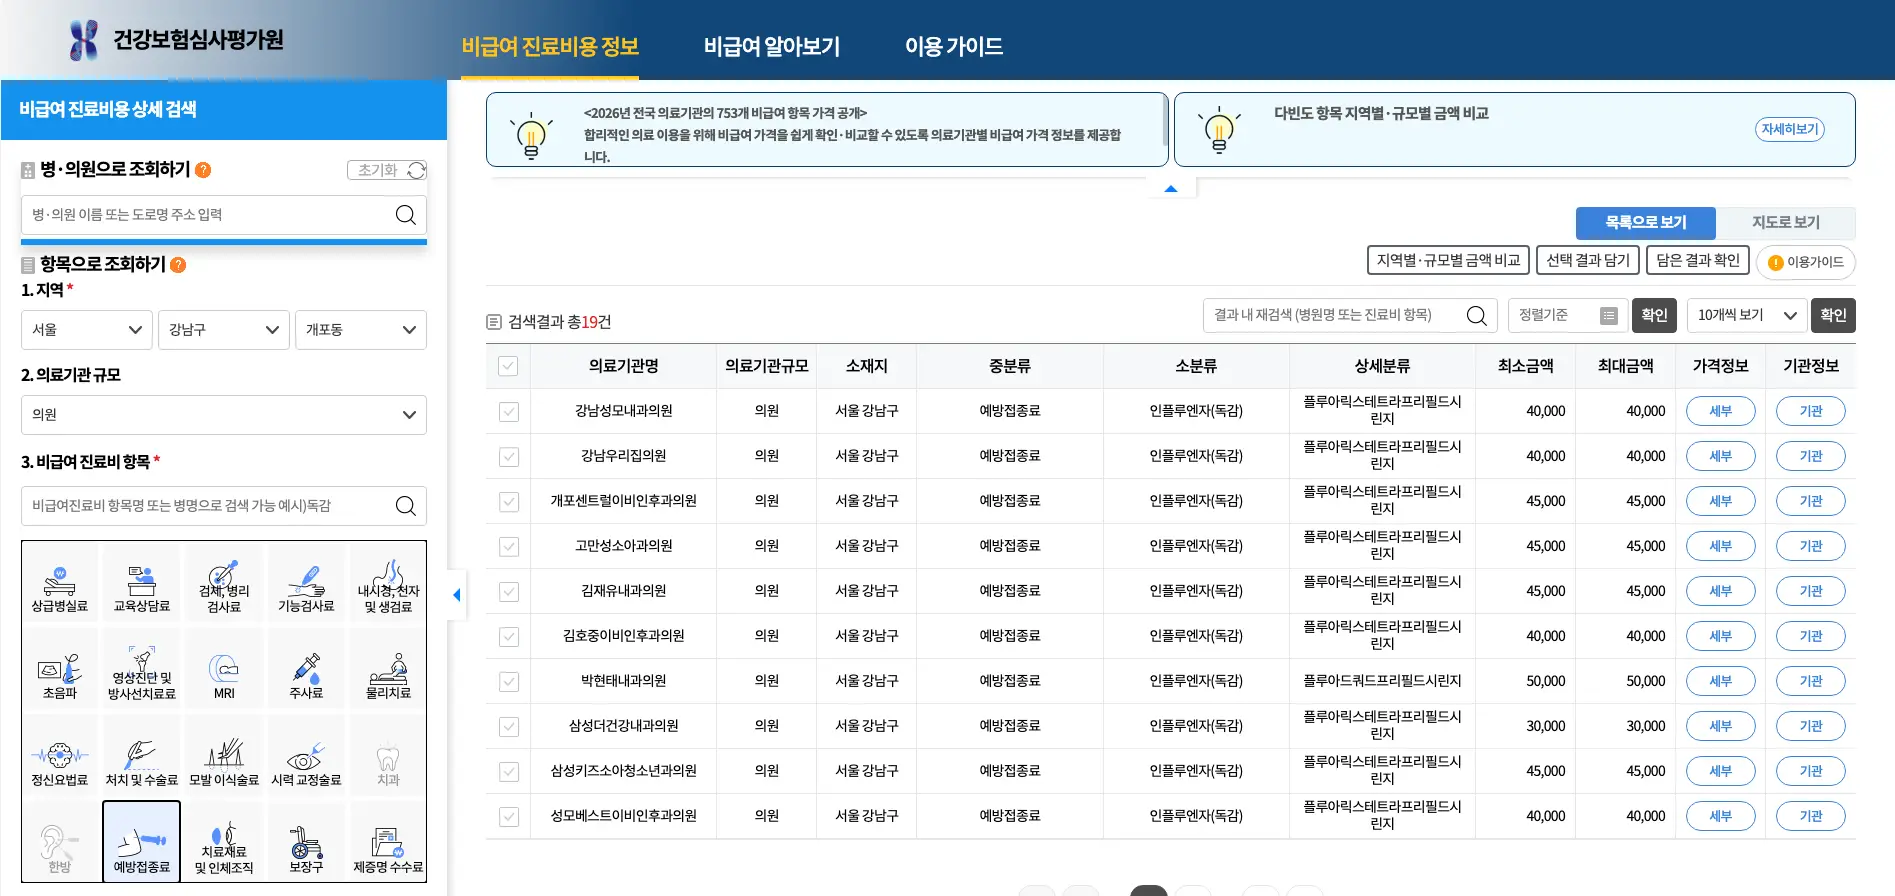The height and width of the screenshot is (896, 1895).
Task: Open the 이용 가이드 menu
Action: click(x=954, y=47)
